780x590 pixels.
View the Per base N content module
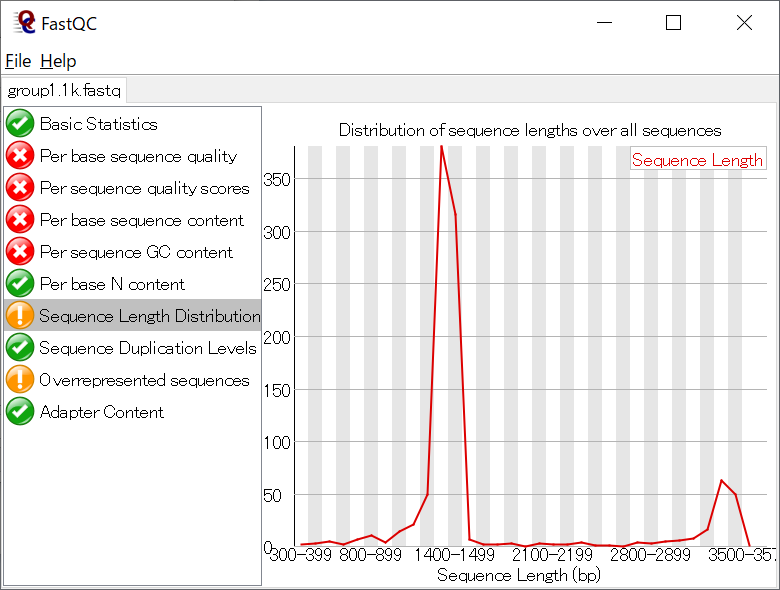click(x=132, y=283)
